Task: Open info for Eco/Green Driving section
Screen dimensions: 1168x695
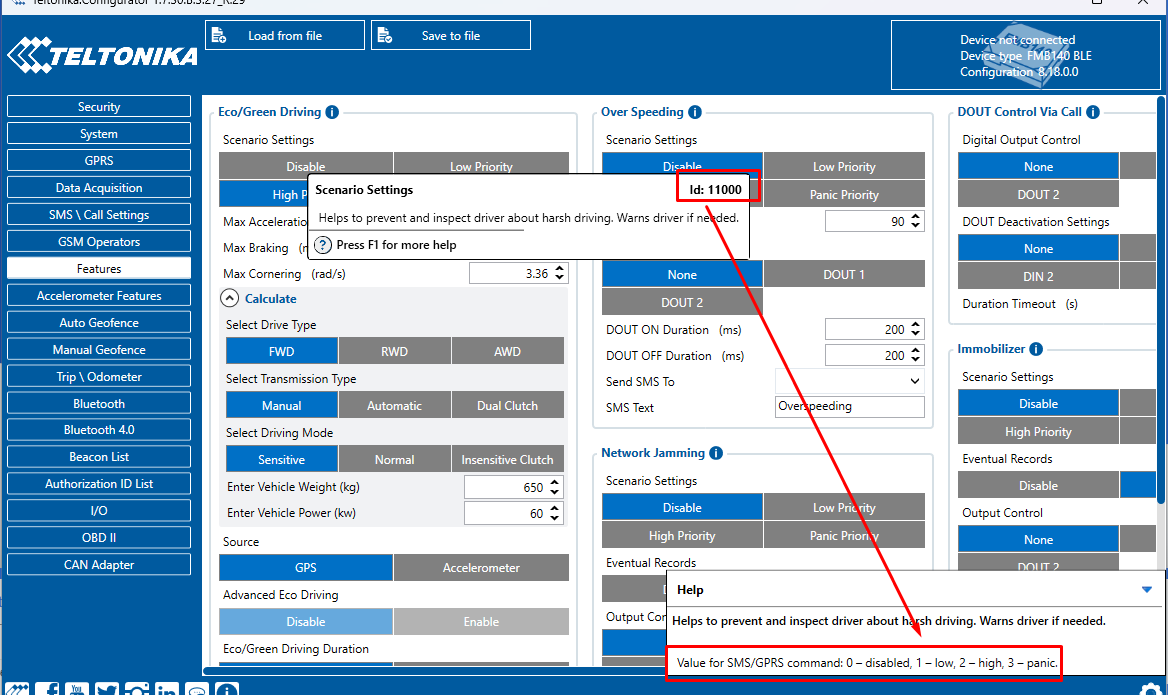Action: (x=332, y=112)
